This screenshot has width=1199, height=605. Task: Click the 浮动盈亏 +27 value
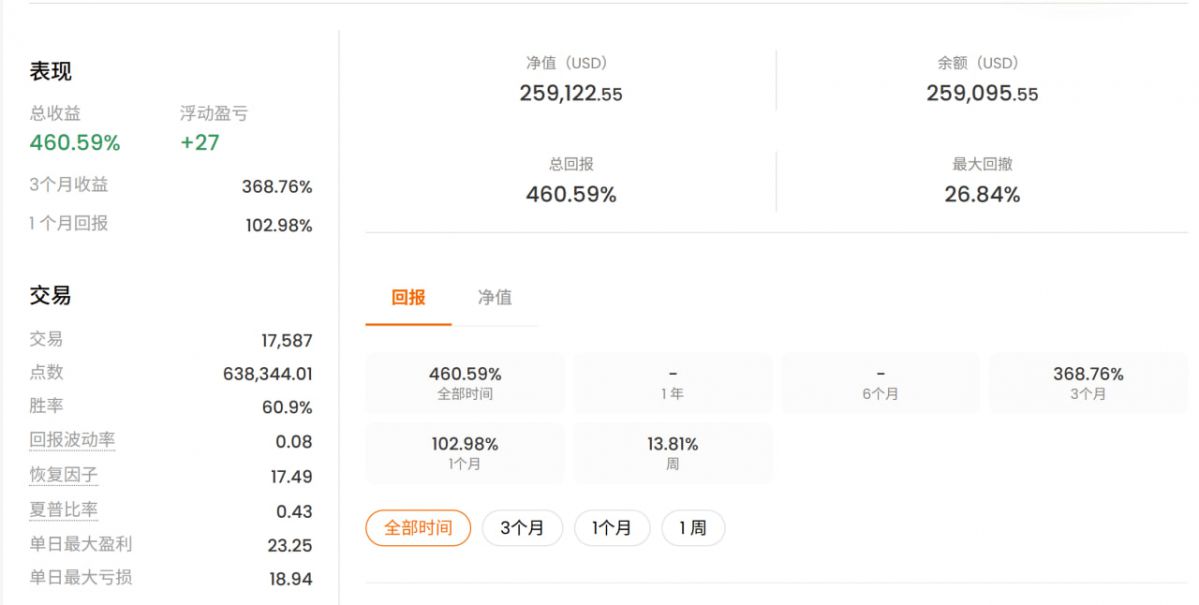(200, 143)
